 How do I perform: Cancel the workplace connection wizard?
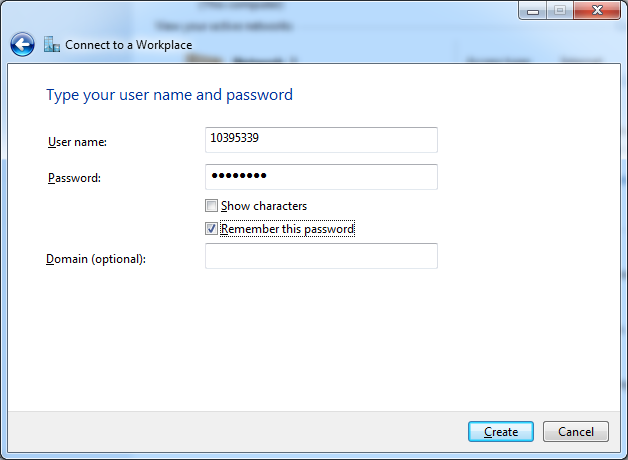pyautogui.click(x=576, y=432)
